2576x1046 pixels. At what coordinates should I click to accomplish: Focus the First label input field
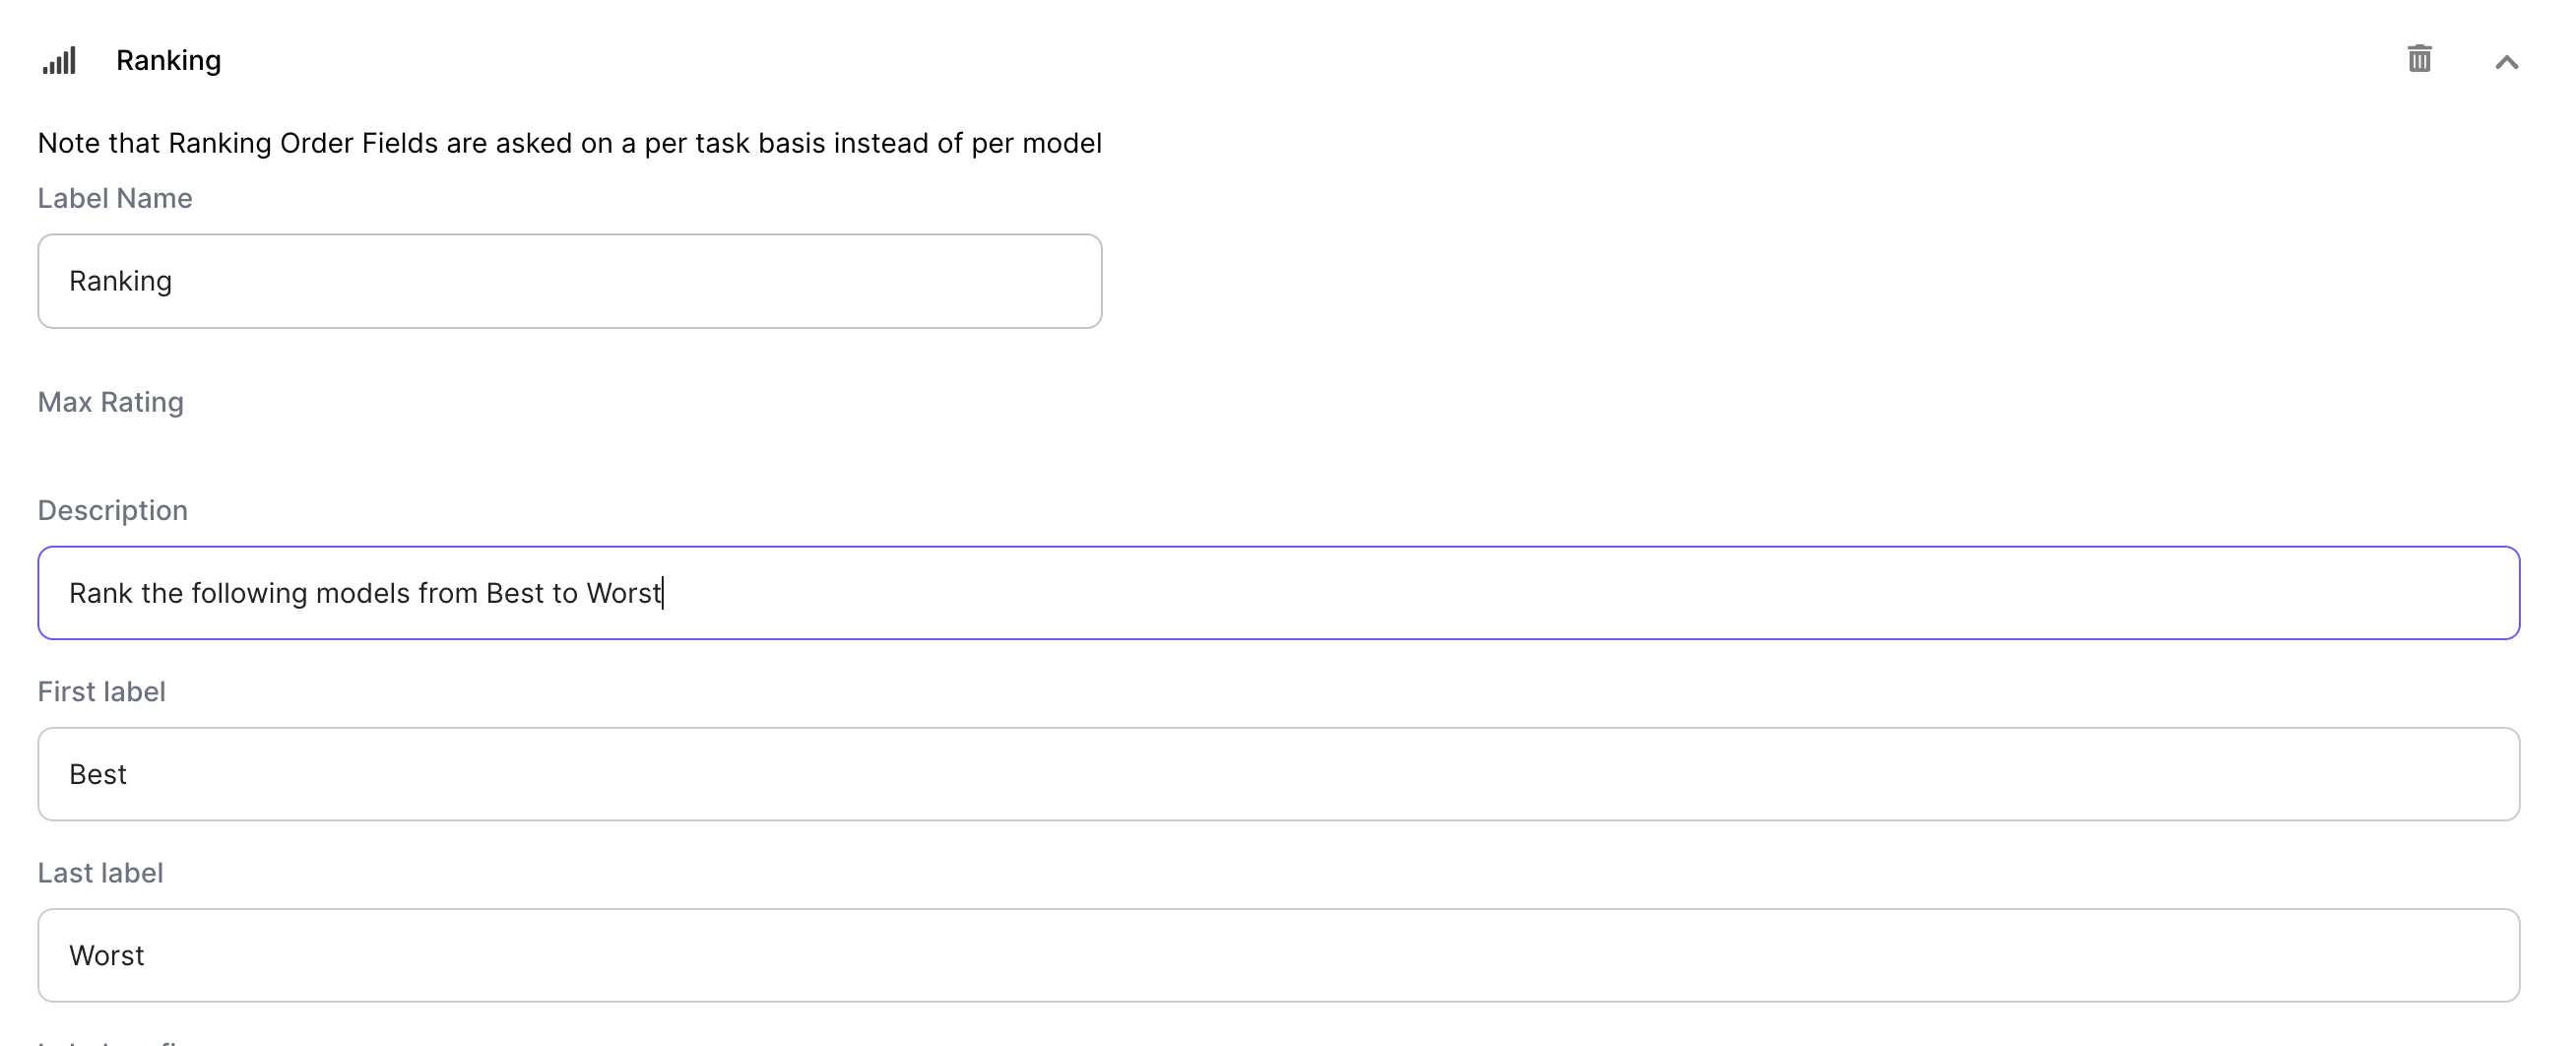tap(1278, 774)
